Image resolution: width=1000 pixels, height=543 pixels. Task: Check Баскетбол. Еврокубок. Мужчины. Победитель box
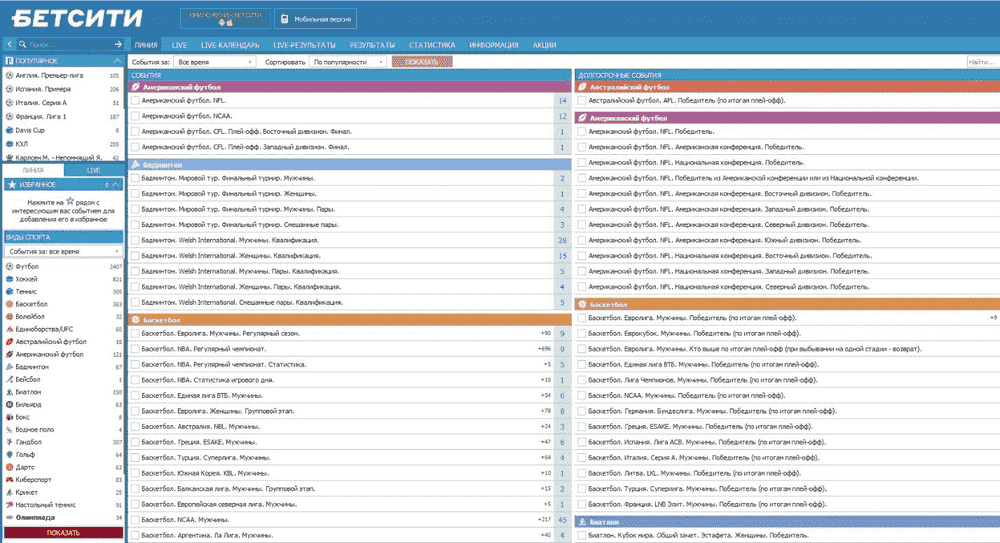582,333
